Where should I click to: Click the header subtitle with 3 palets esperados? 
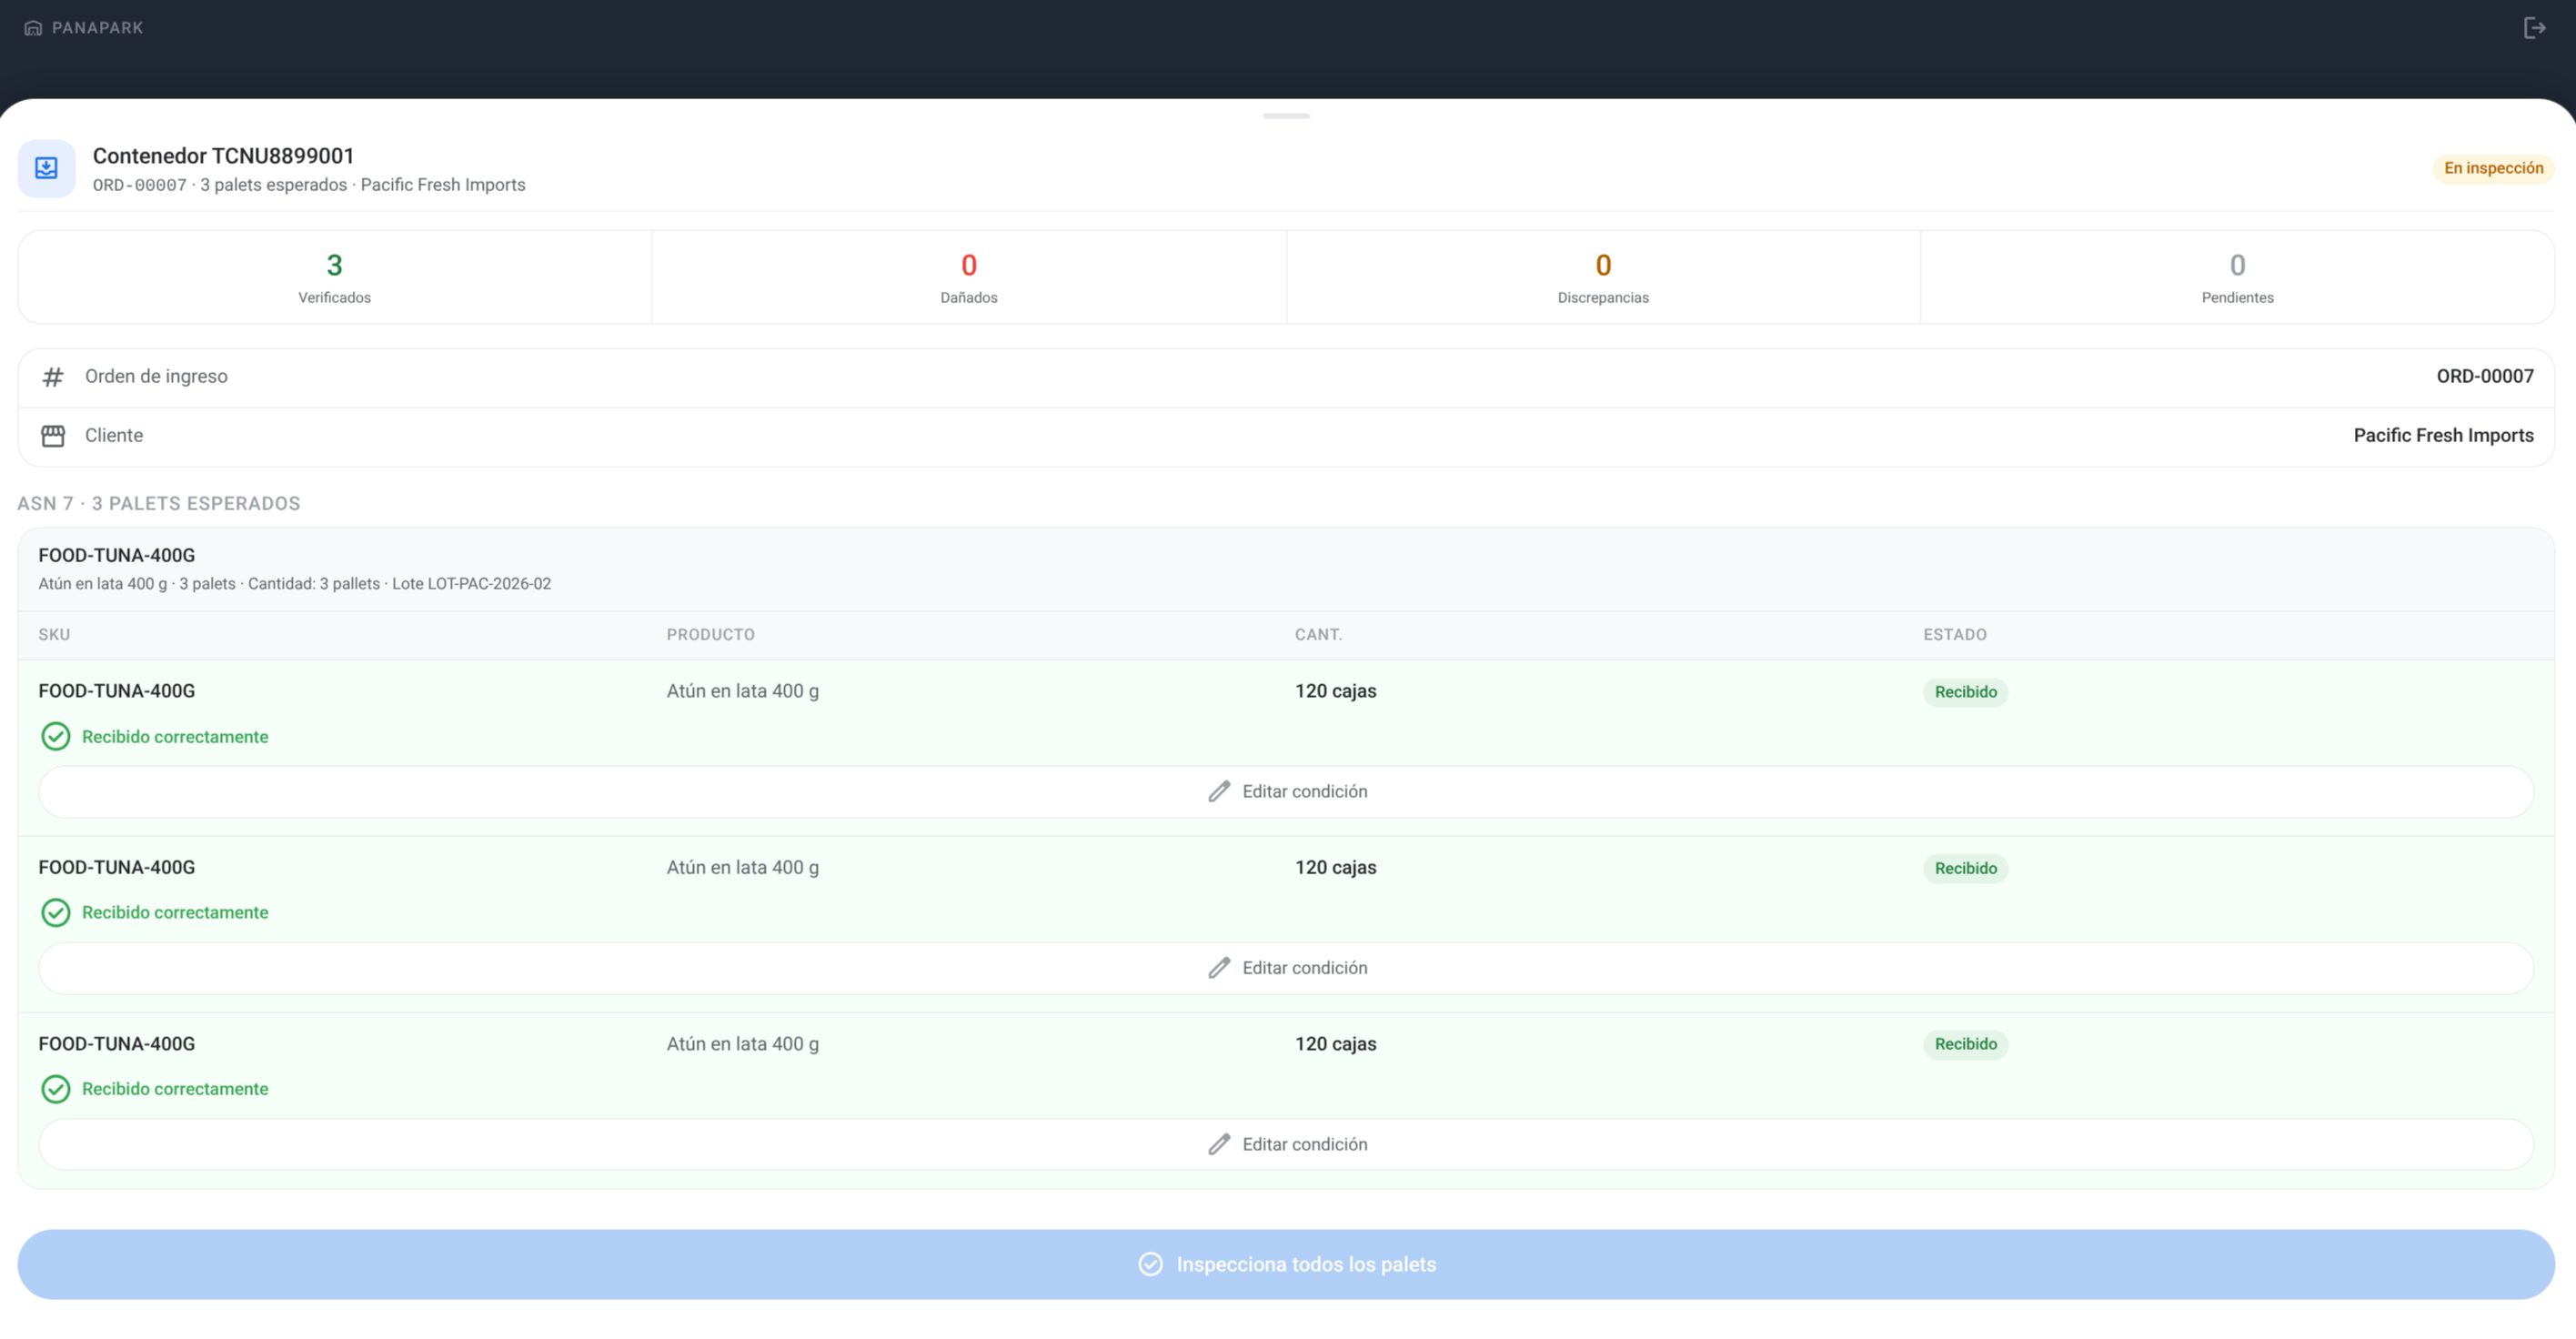(309, 185)
